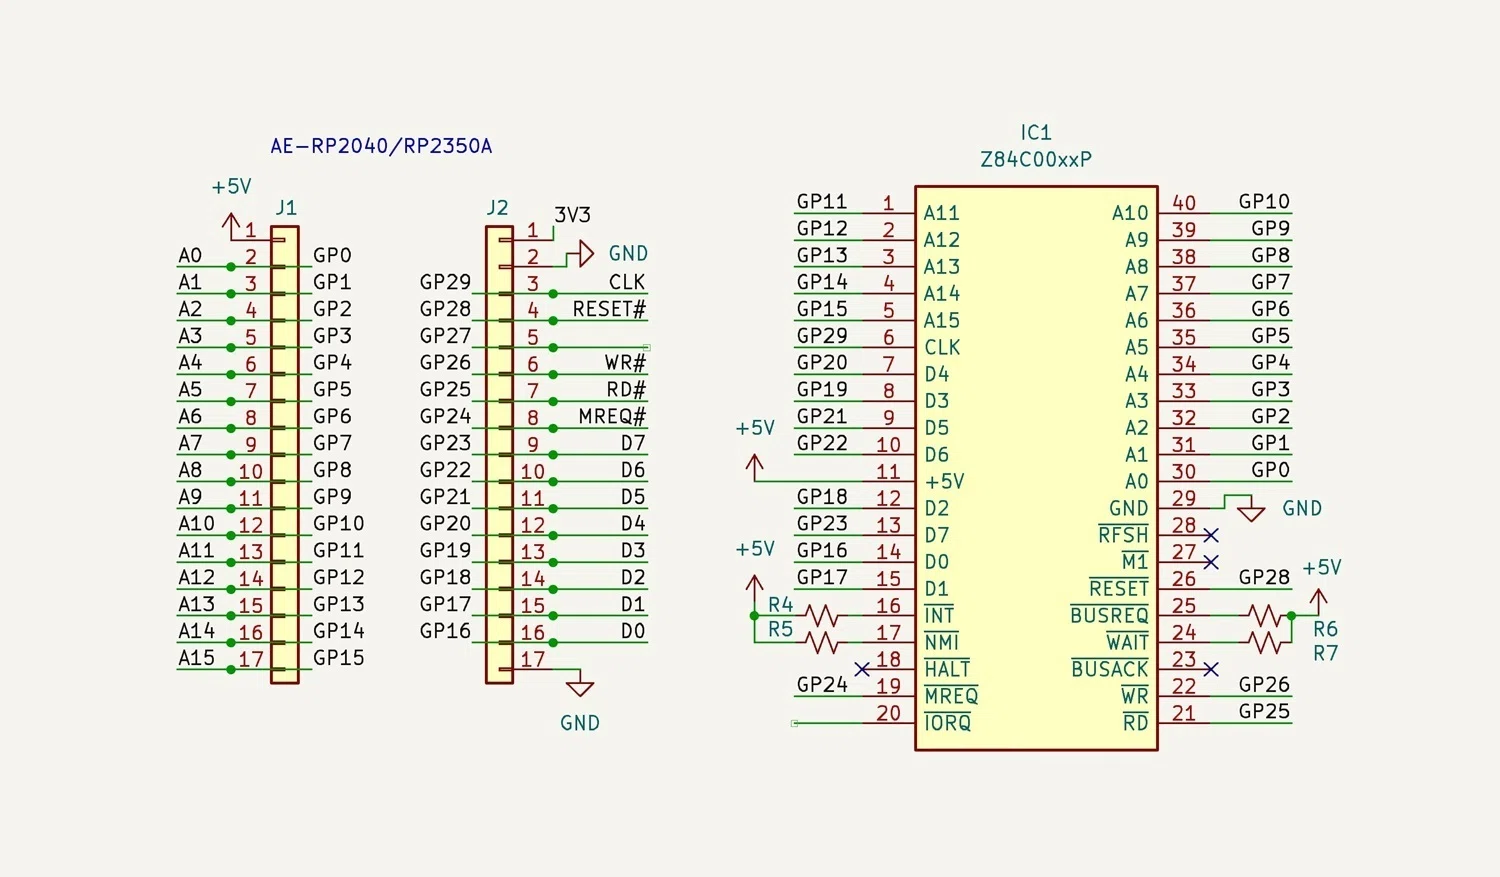Select the IC1 reference designator
This screenshot has width=1500, height=877.
point(1036,133)
